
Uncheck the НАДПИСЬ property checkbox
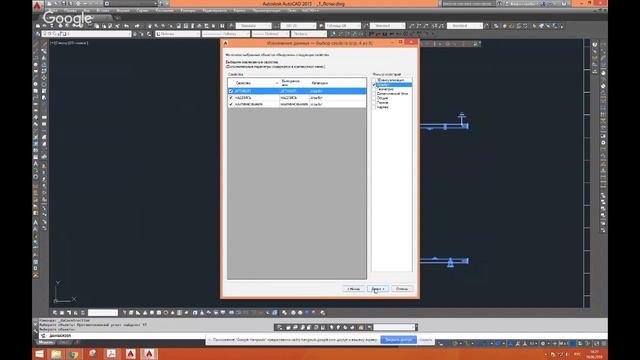point(231,98)
